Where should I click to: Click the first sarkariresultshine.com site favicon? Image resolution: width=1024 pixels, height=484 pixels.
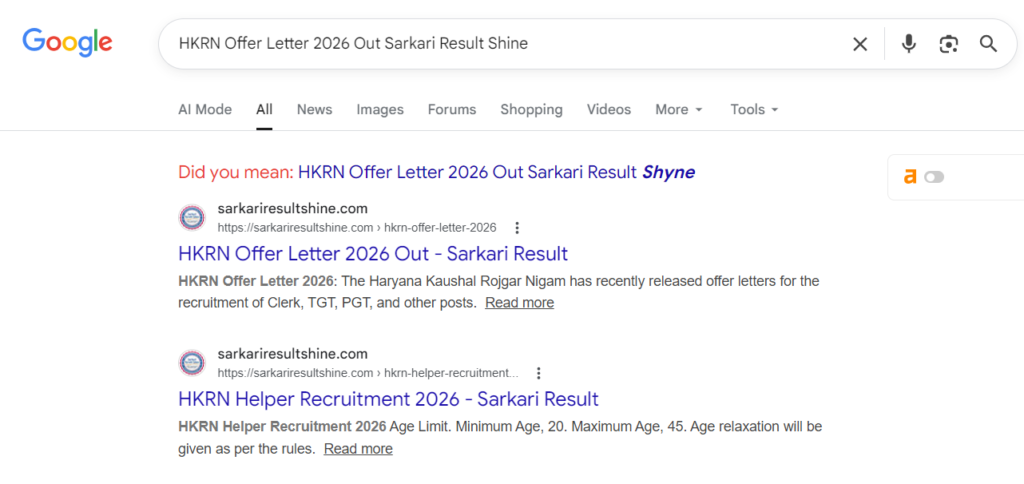pyautogui.click(x=192, y=218)
